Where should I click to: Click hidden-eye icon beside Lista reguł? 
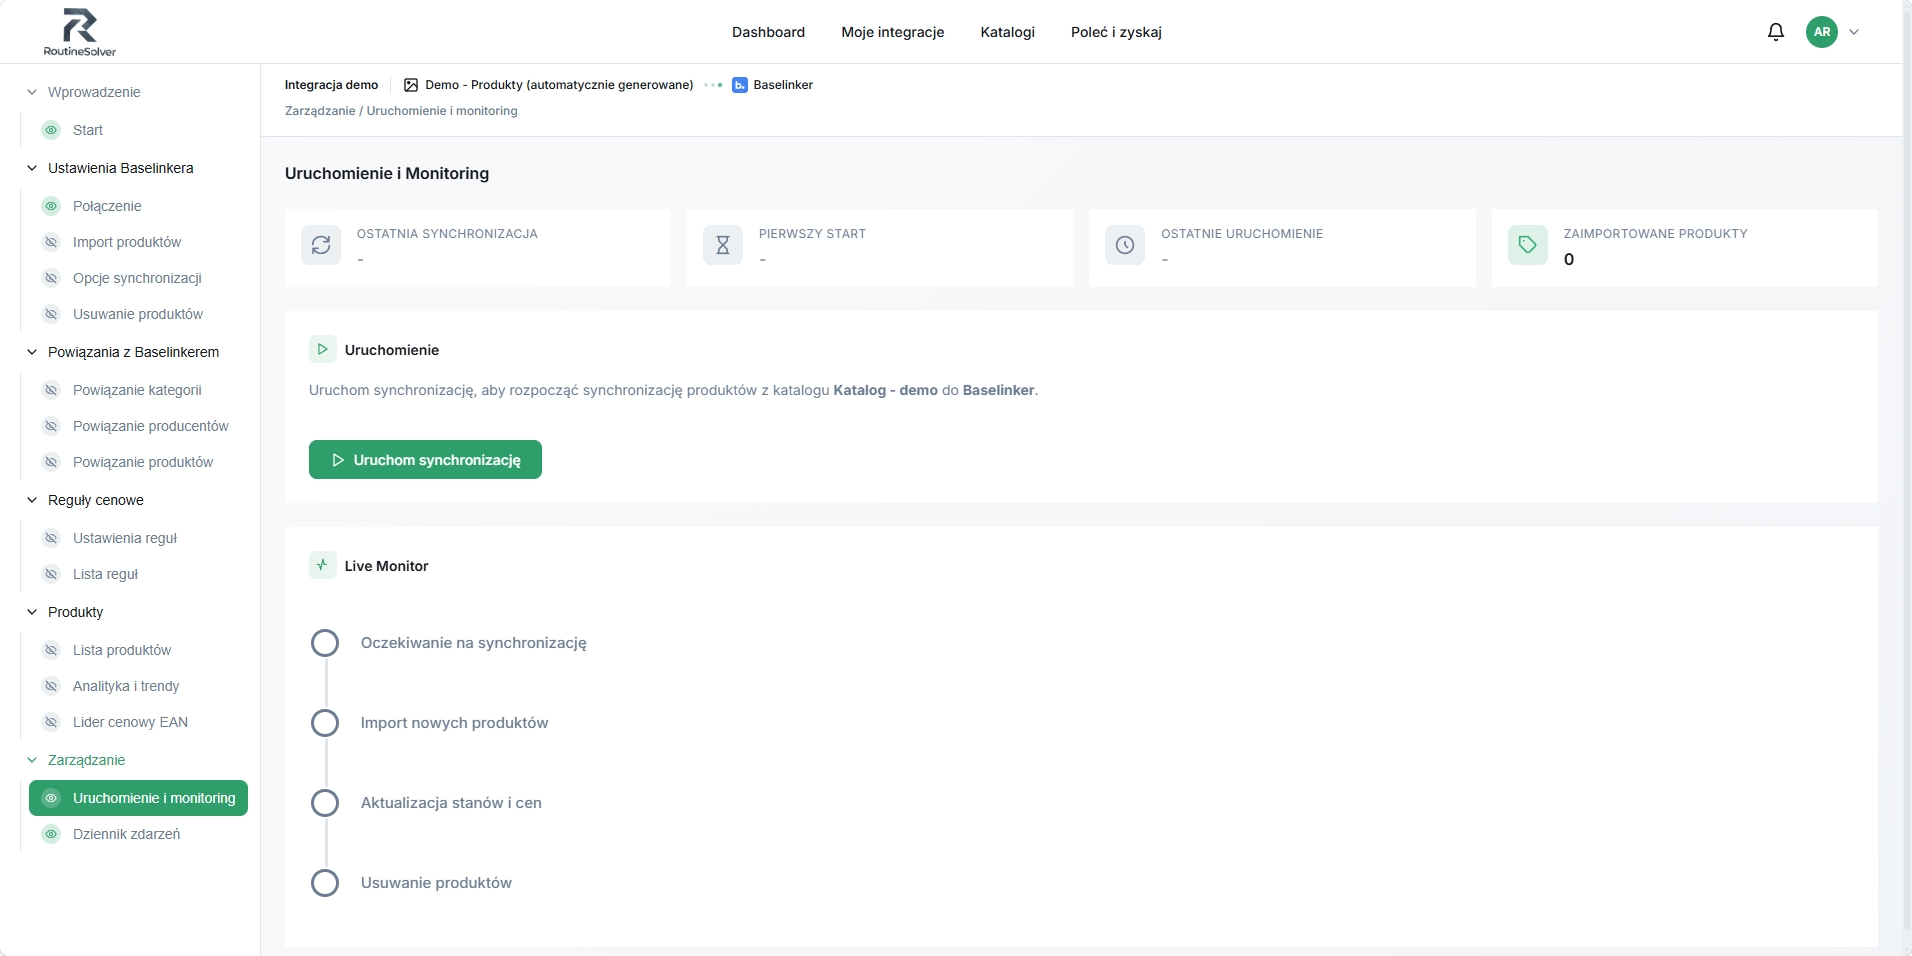pos(51,574)
